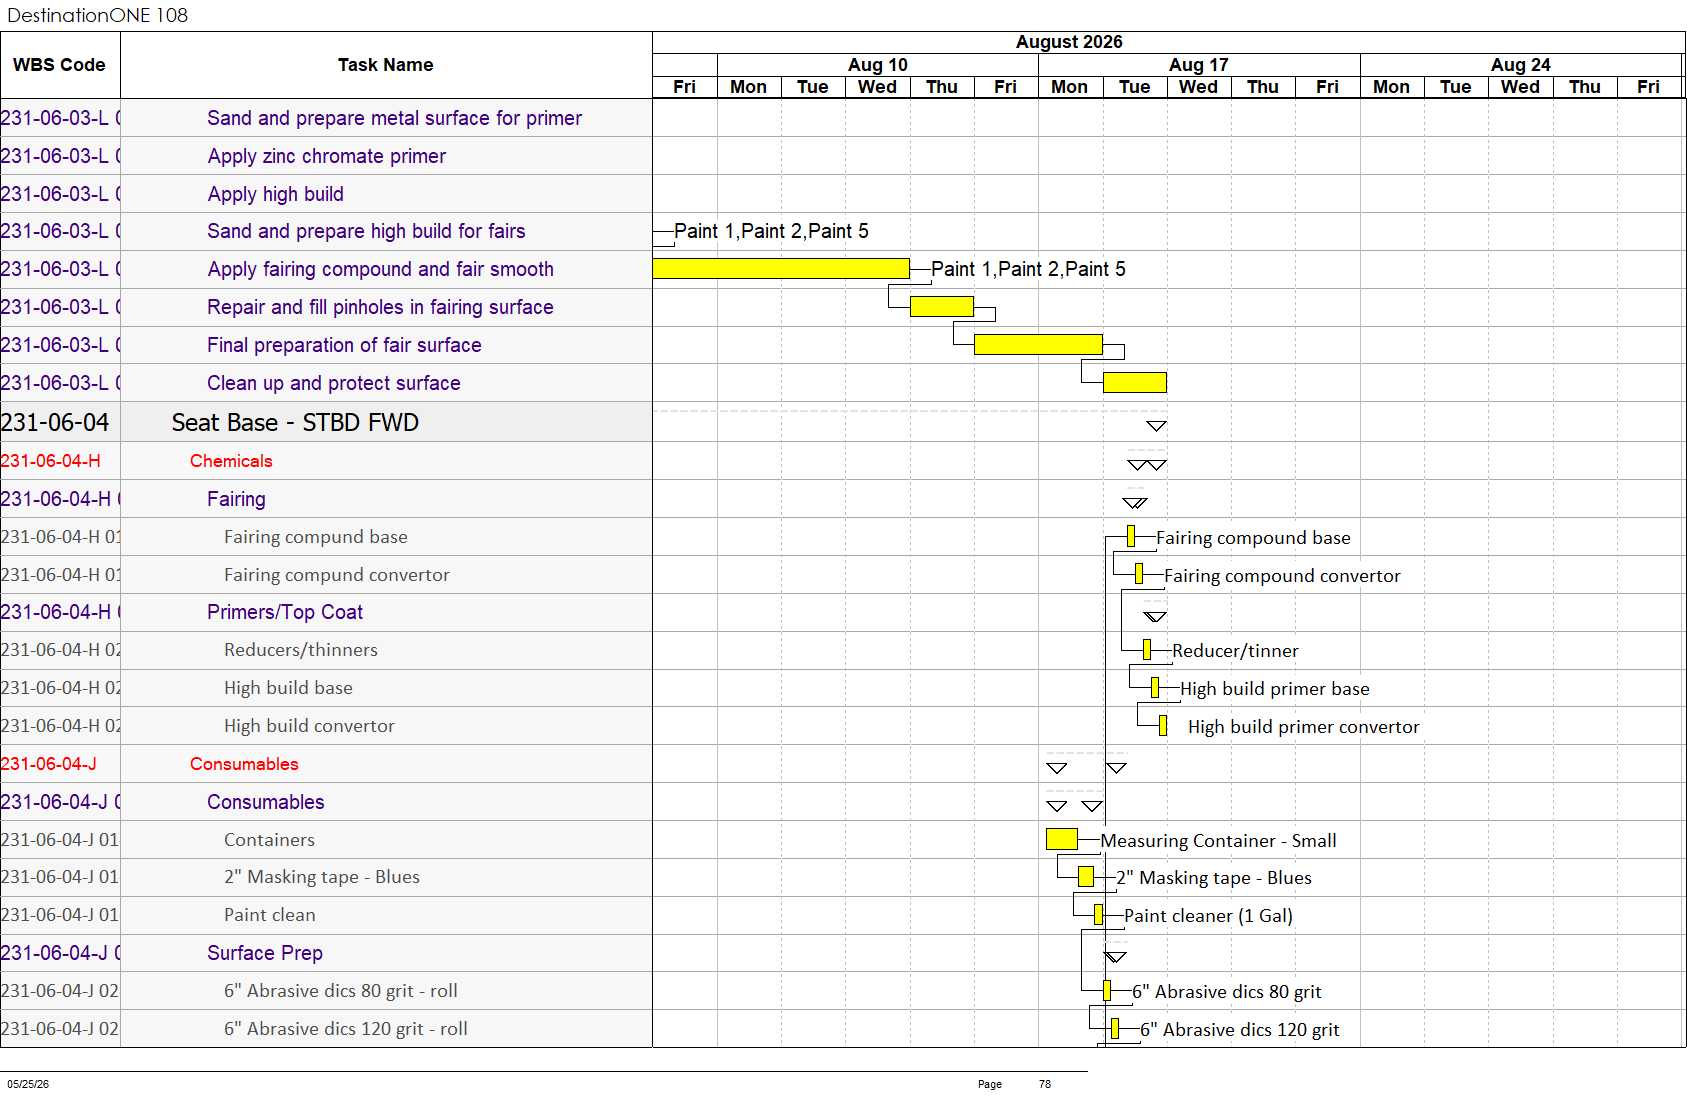The height and width of the screenshot is (1097, 1687).
Task: Select task "High build convertor"
Action: [309, 726]
